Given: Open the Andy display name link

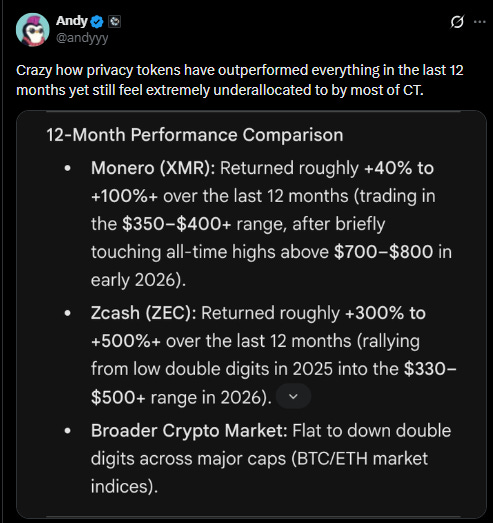Looking at the screenshot, I should point(72,21).
